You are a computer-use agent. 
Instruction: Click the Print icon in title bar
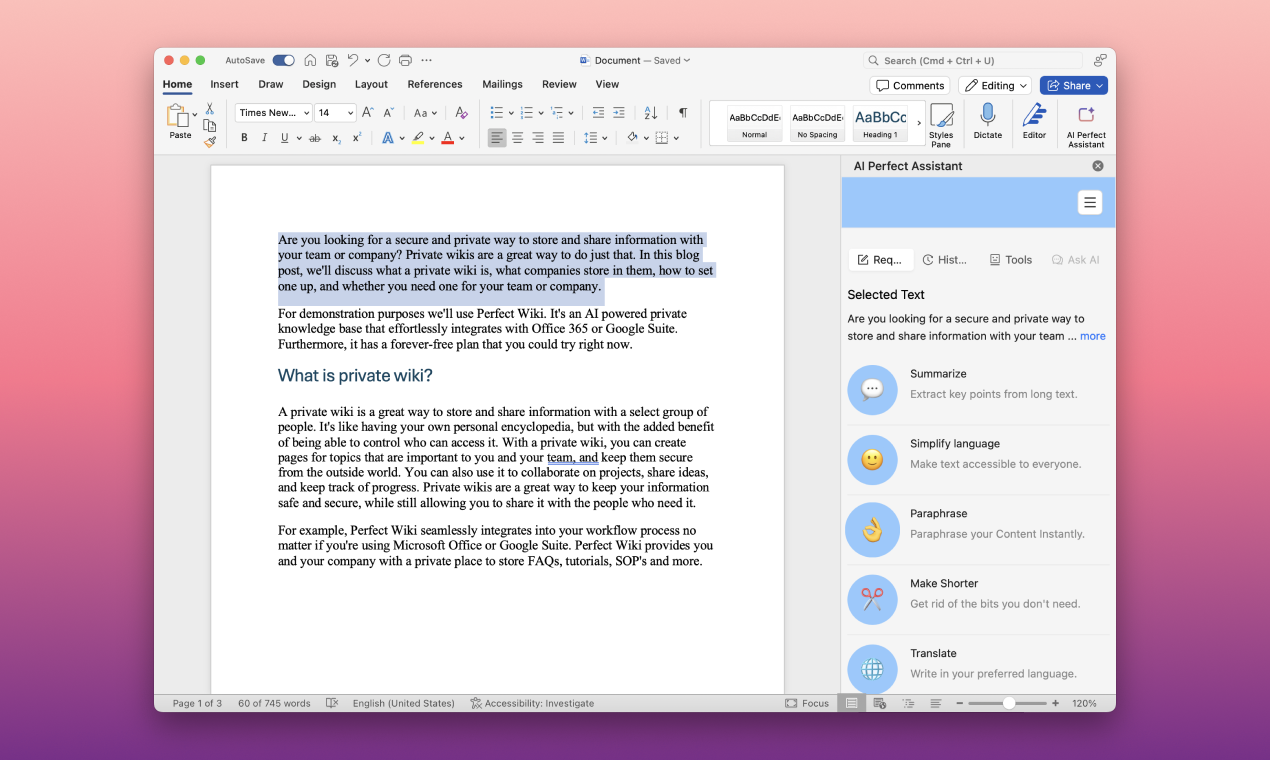405,60
